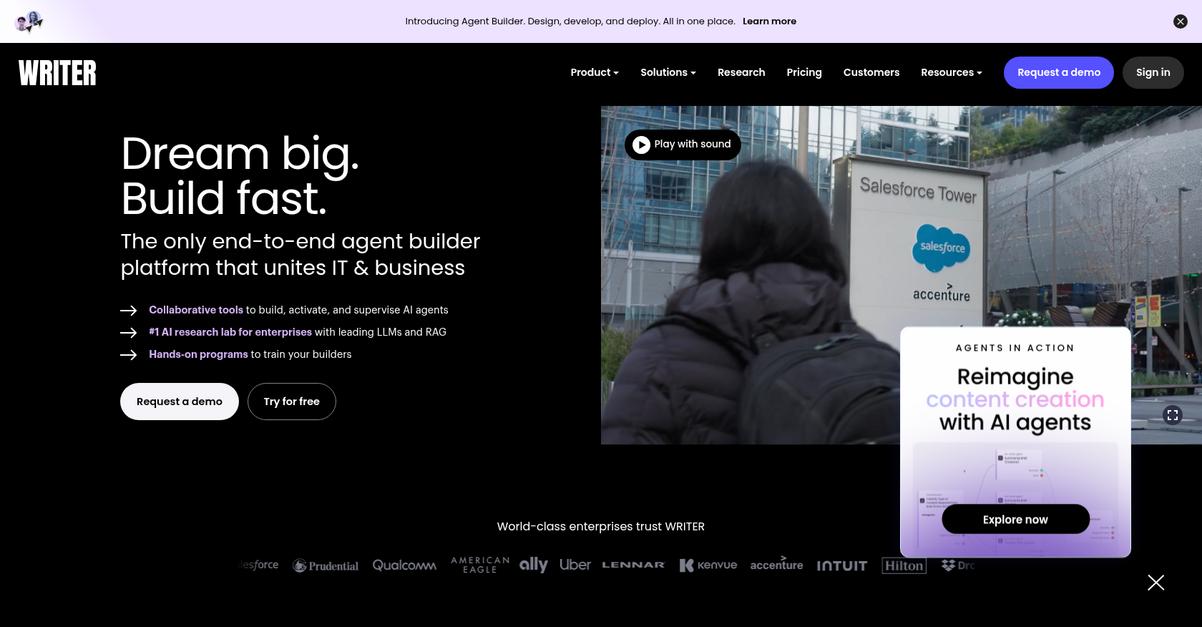This screenshot has width=1202, height=627.
Task: Click the #1 AI research lab text
Action: [230, 332]
